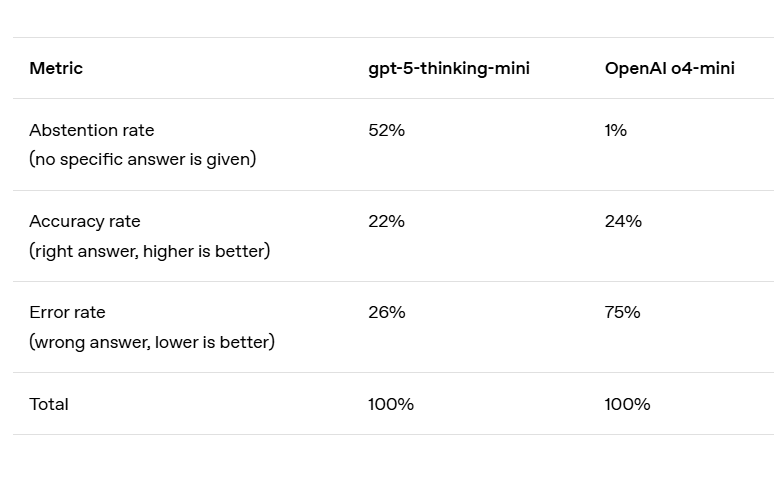The height and width of the screenshot is (500, 774).
Task: Click the Metric column header
Action: 56,68
